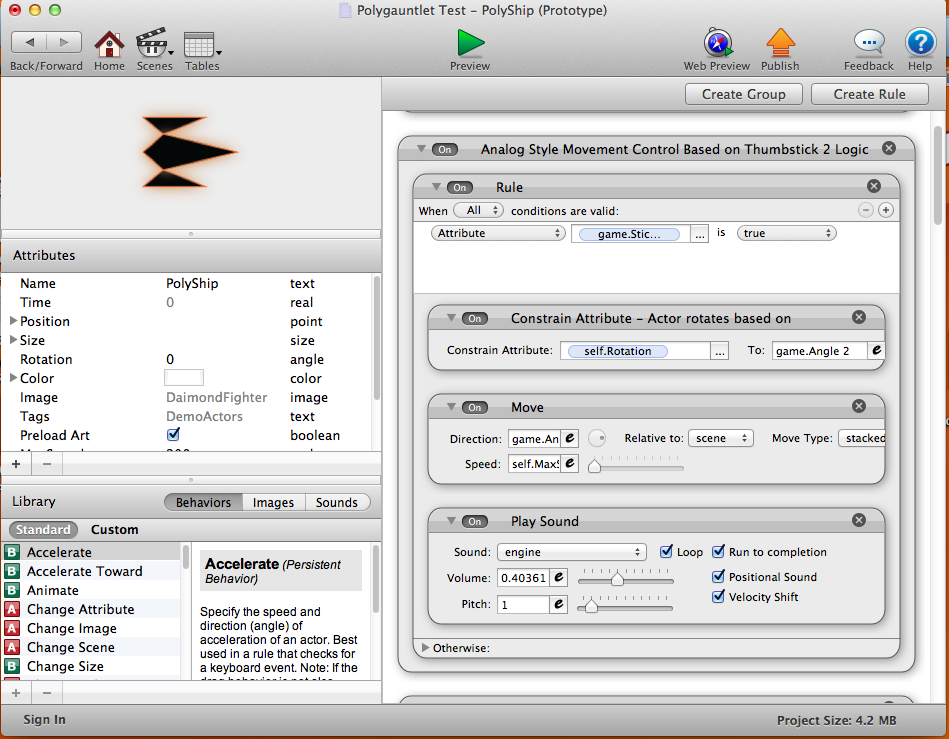The width and height of the screenshot is (949, 739).
Task: Click the Publish arrow icon
Action: coord(779,44)
